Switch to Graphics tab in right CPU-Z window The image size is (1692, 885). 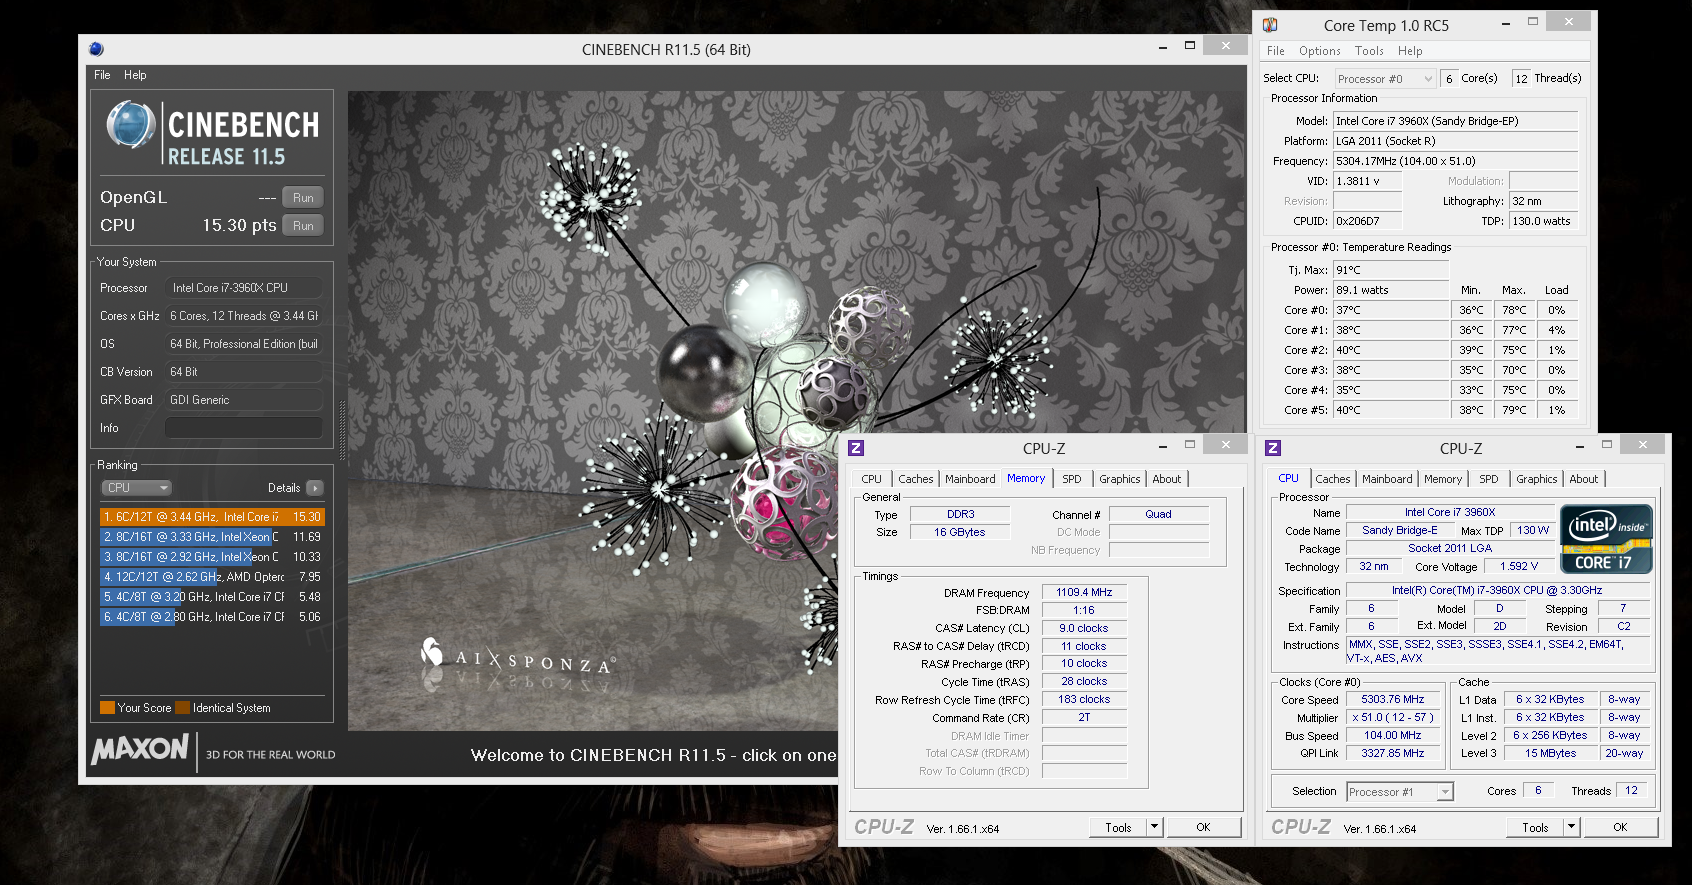click(1537, 479)
